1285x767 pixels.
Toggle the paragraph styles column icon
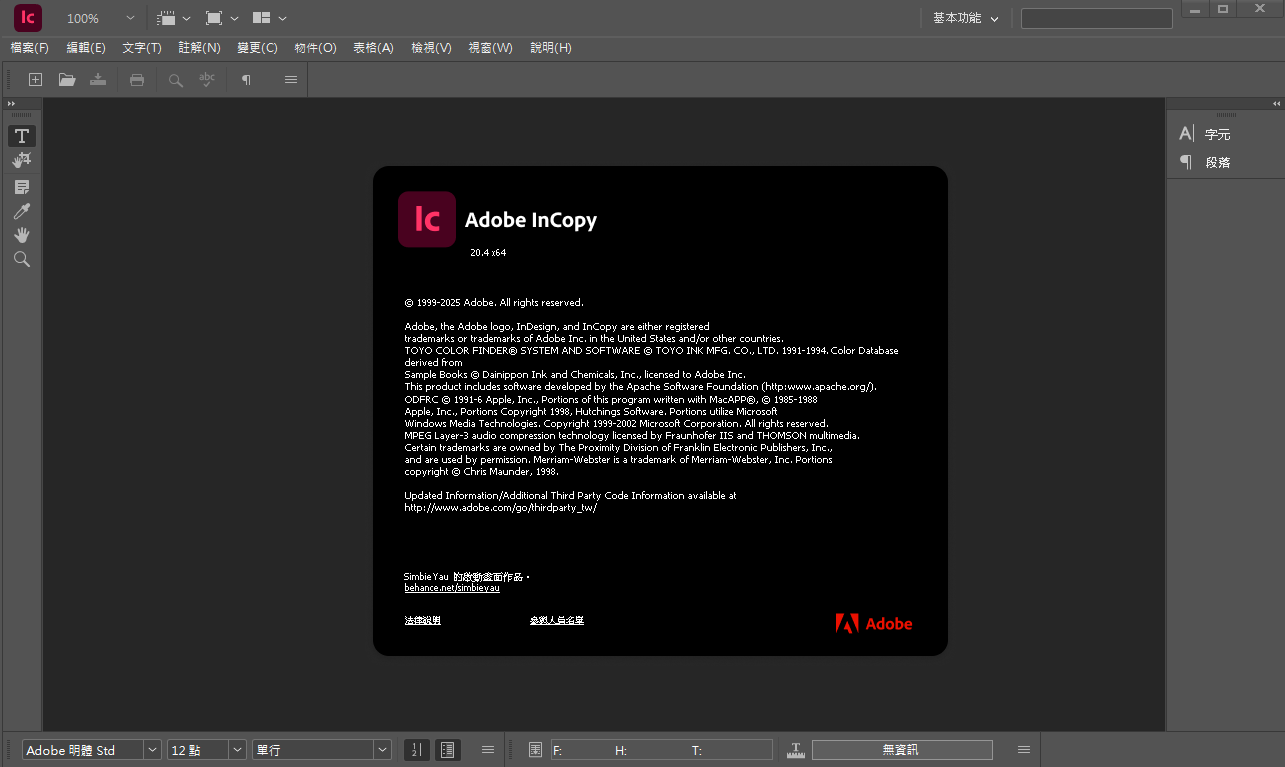tap(448, 750)
